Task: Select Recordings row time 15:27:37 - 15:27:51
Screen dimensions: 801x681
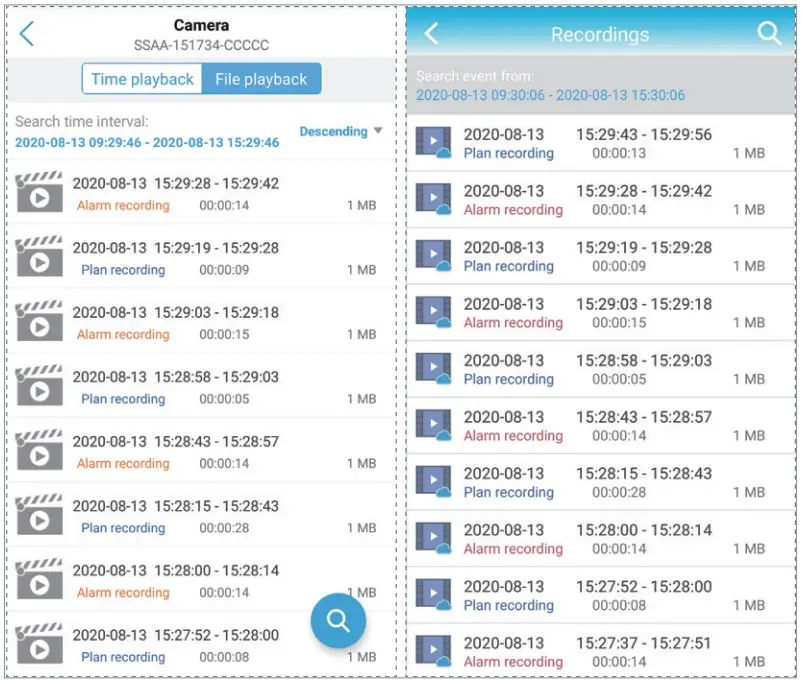Action: point(644,643)
